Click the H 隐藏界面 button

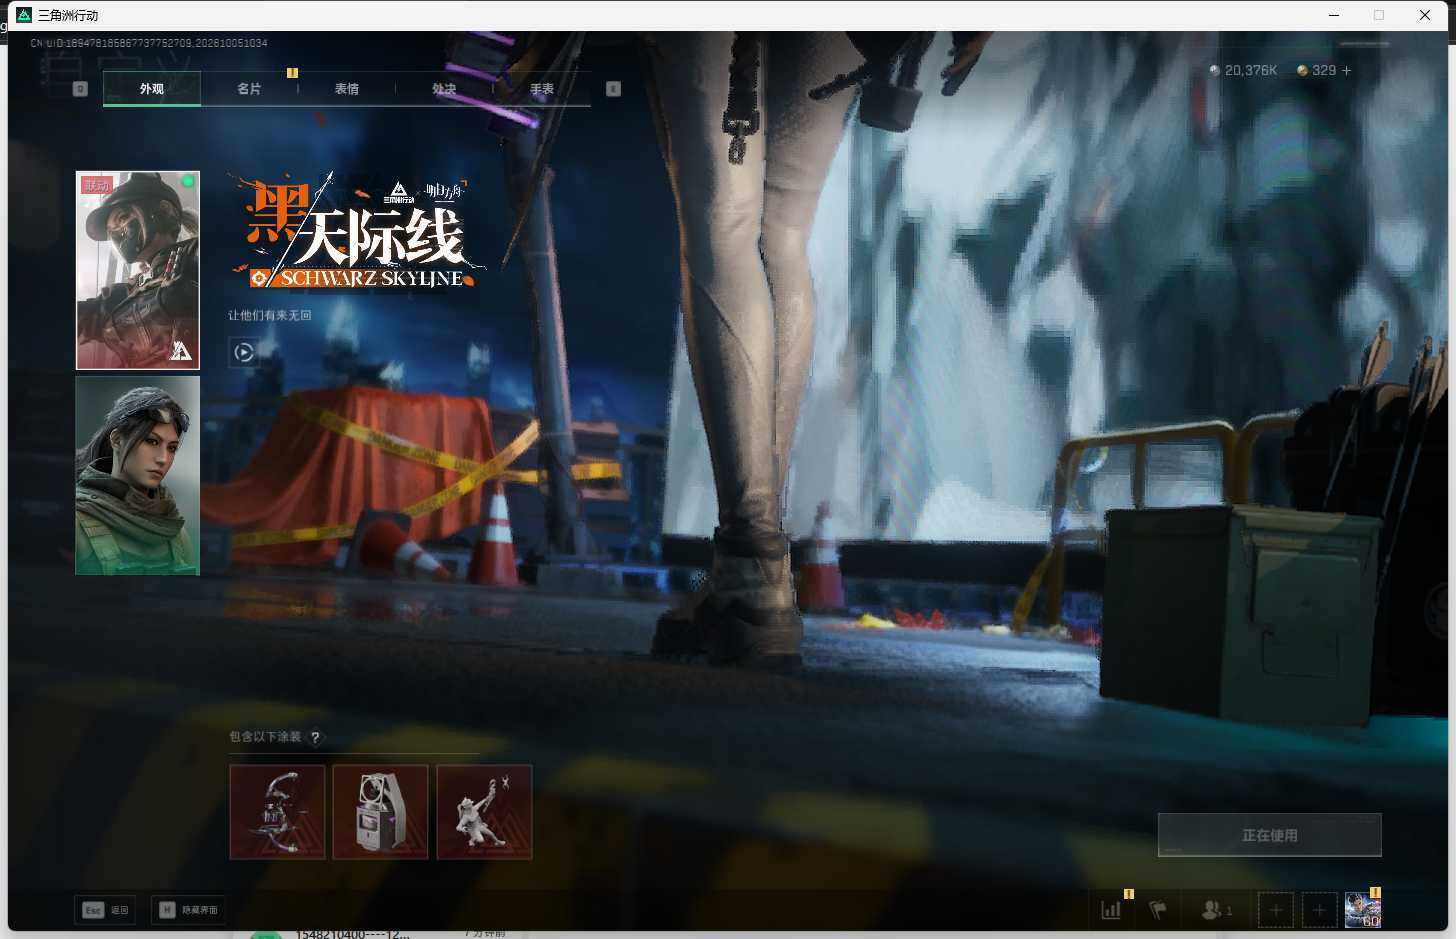187,910
